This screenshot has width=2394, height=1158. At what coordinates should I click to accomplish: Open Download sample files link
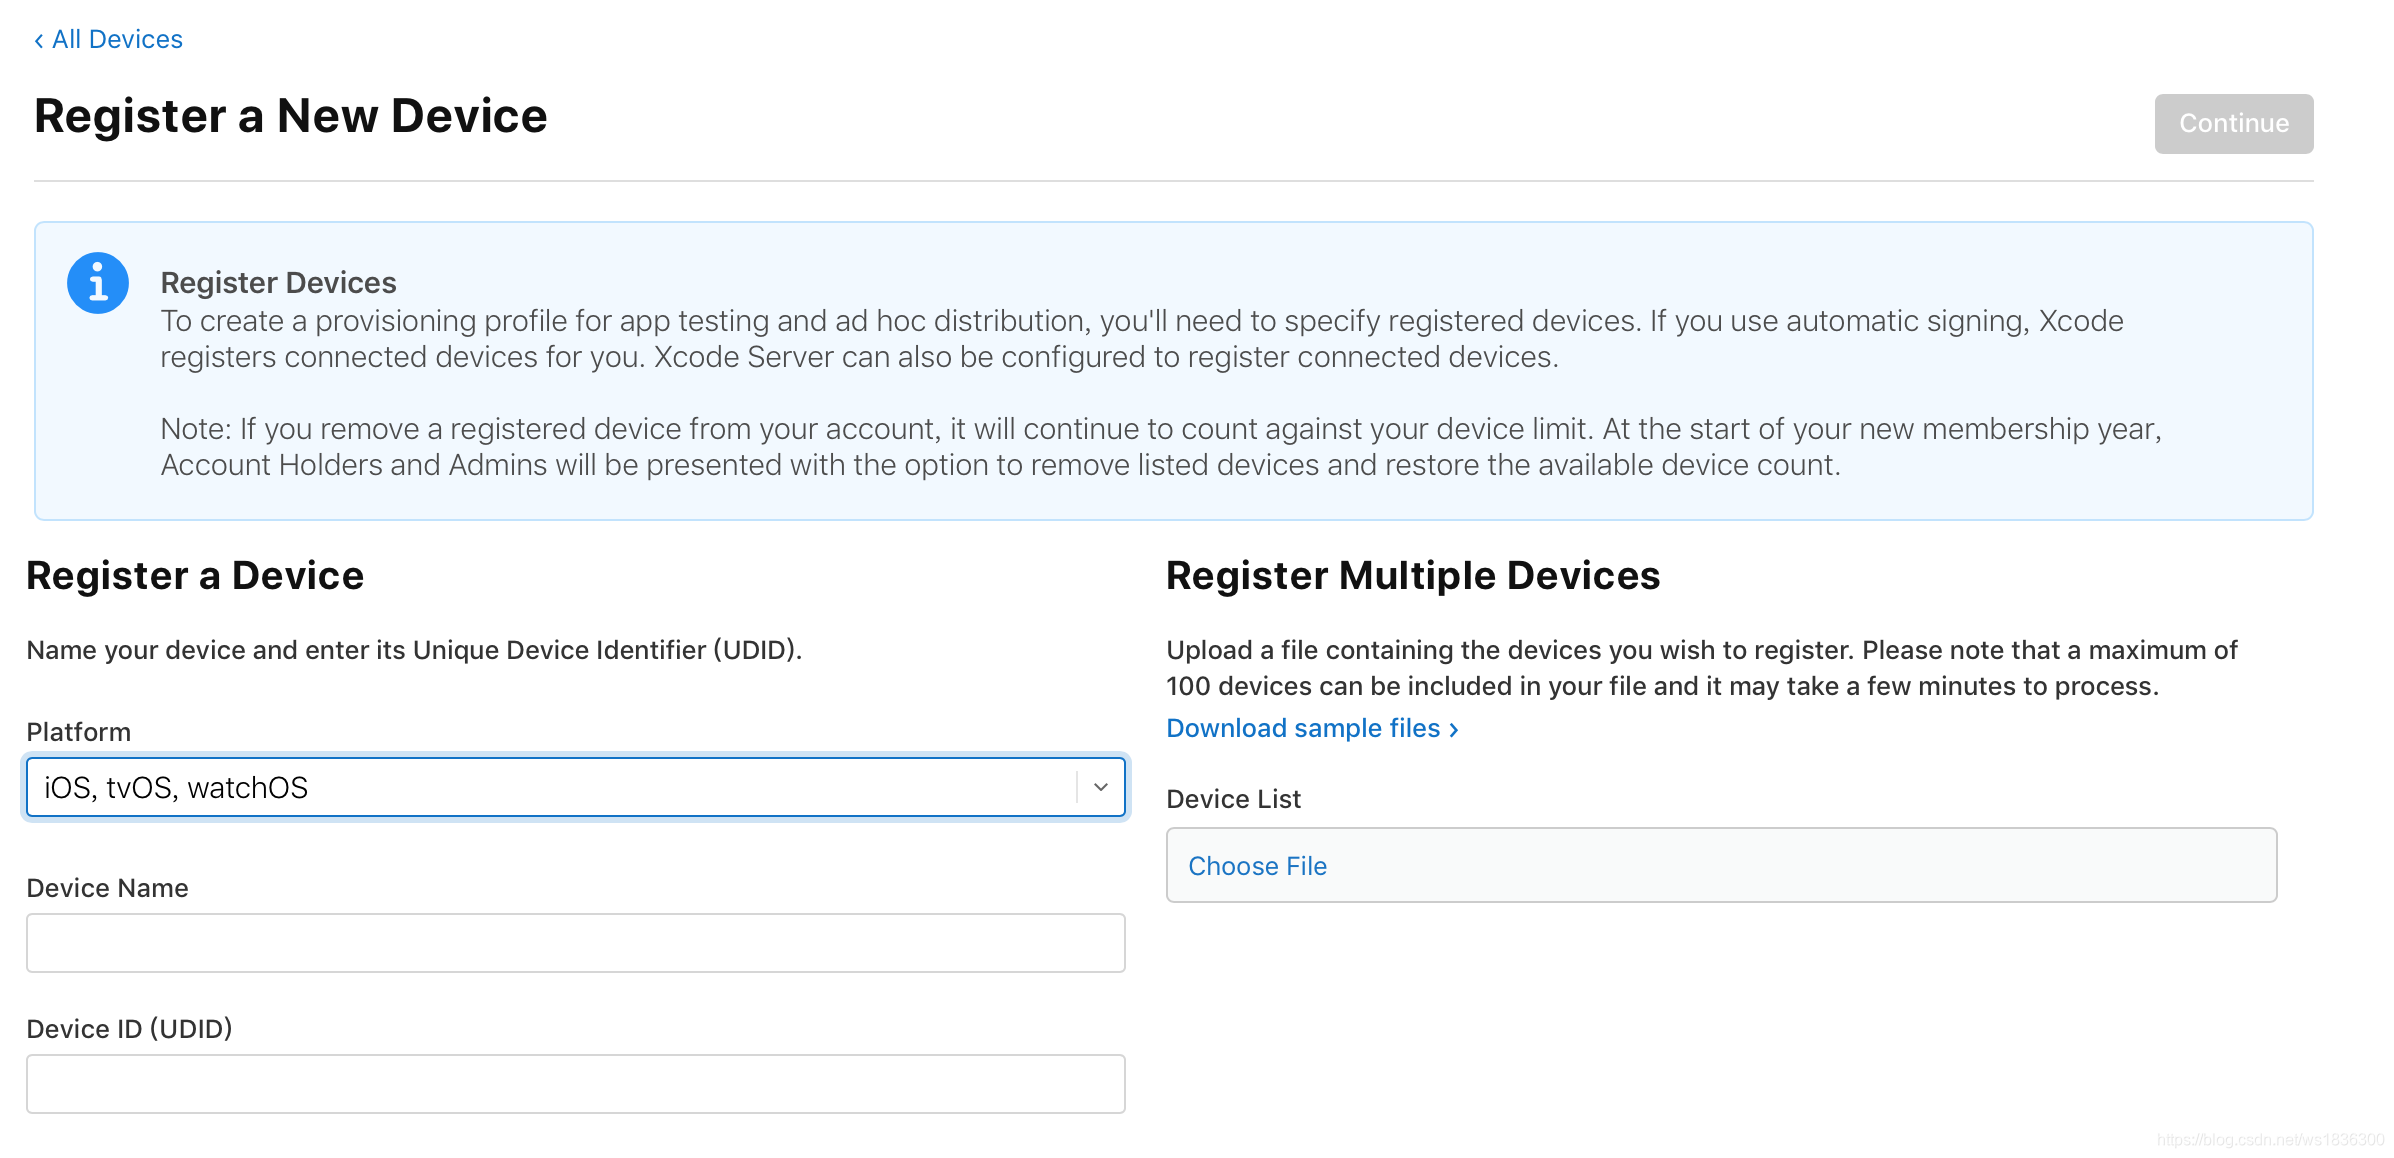(x=1302, y=729)
